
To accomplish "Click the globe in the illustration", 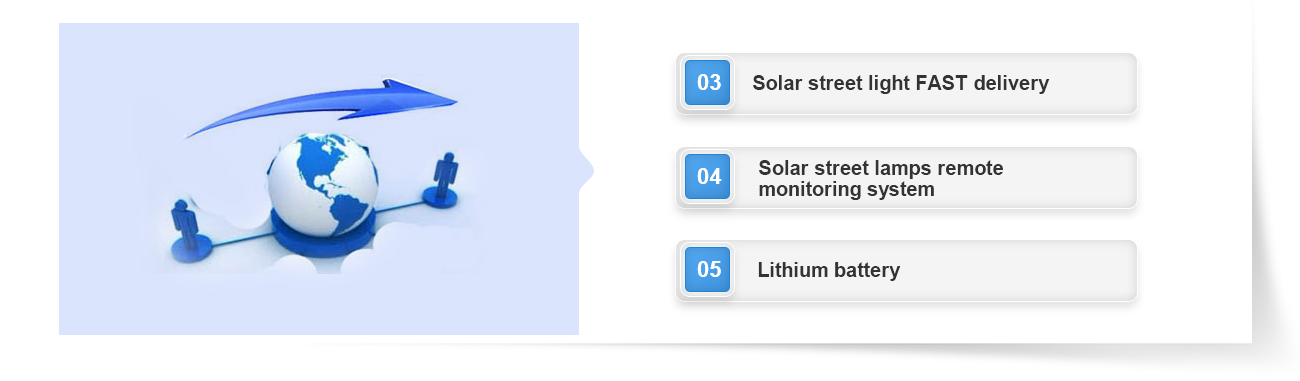I will point(323,188).
